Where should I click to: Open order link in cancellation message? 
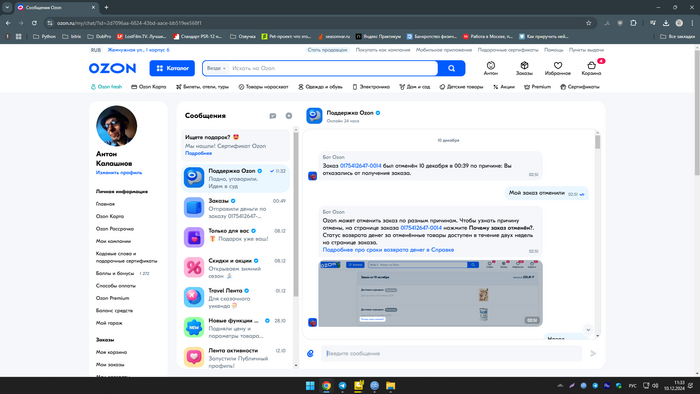coord(361,166)
